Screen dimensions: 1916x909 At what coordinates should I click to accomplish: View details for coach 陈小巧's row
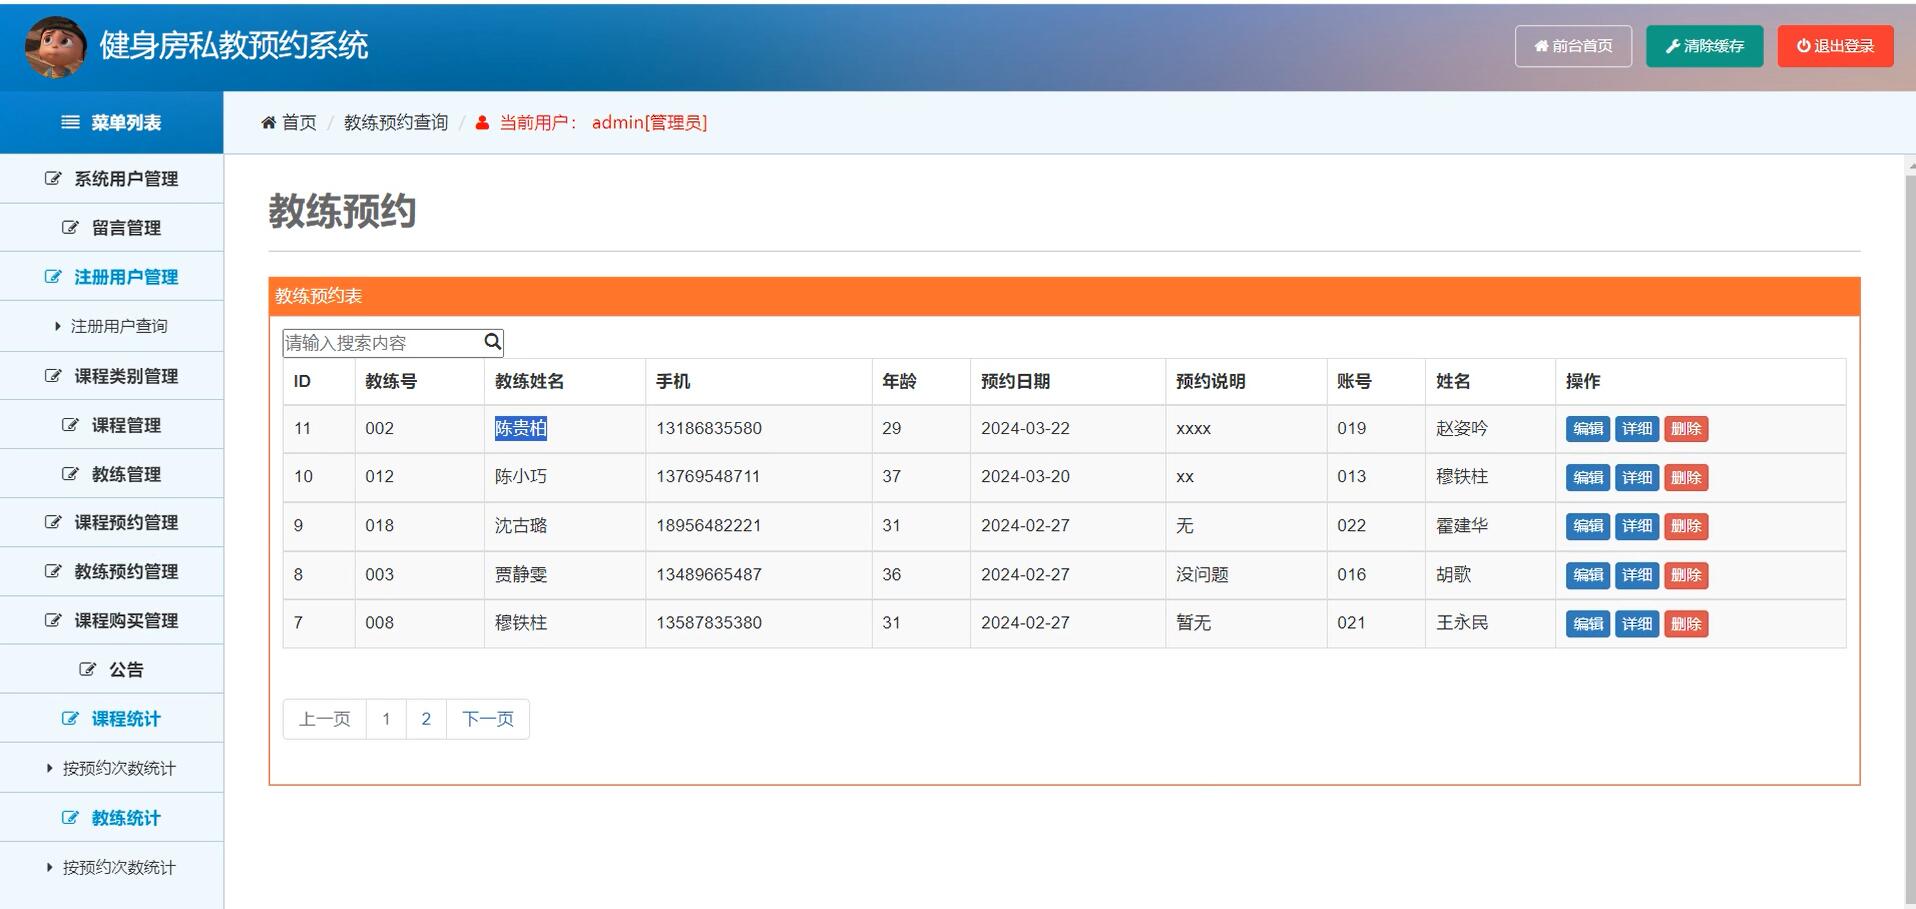coord(1637,478)
